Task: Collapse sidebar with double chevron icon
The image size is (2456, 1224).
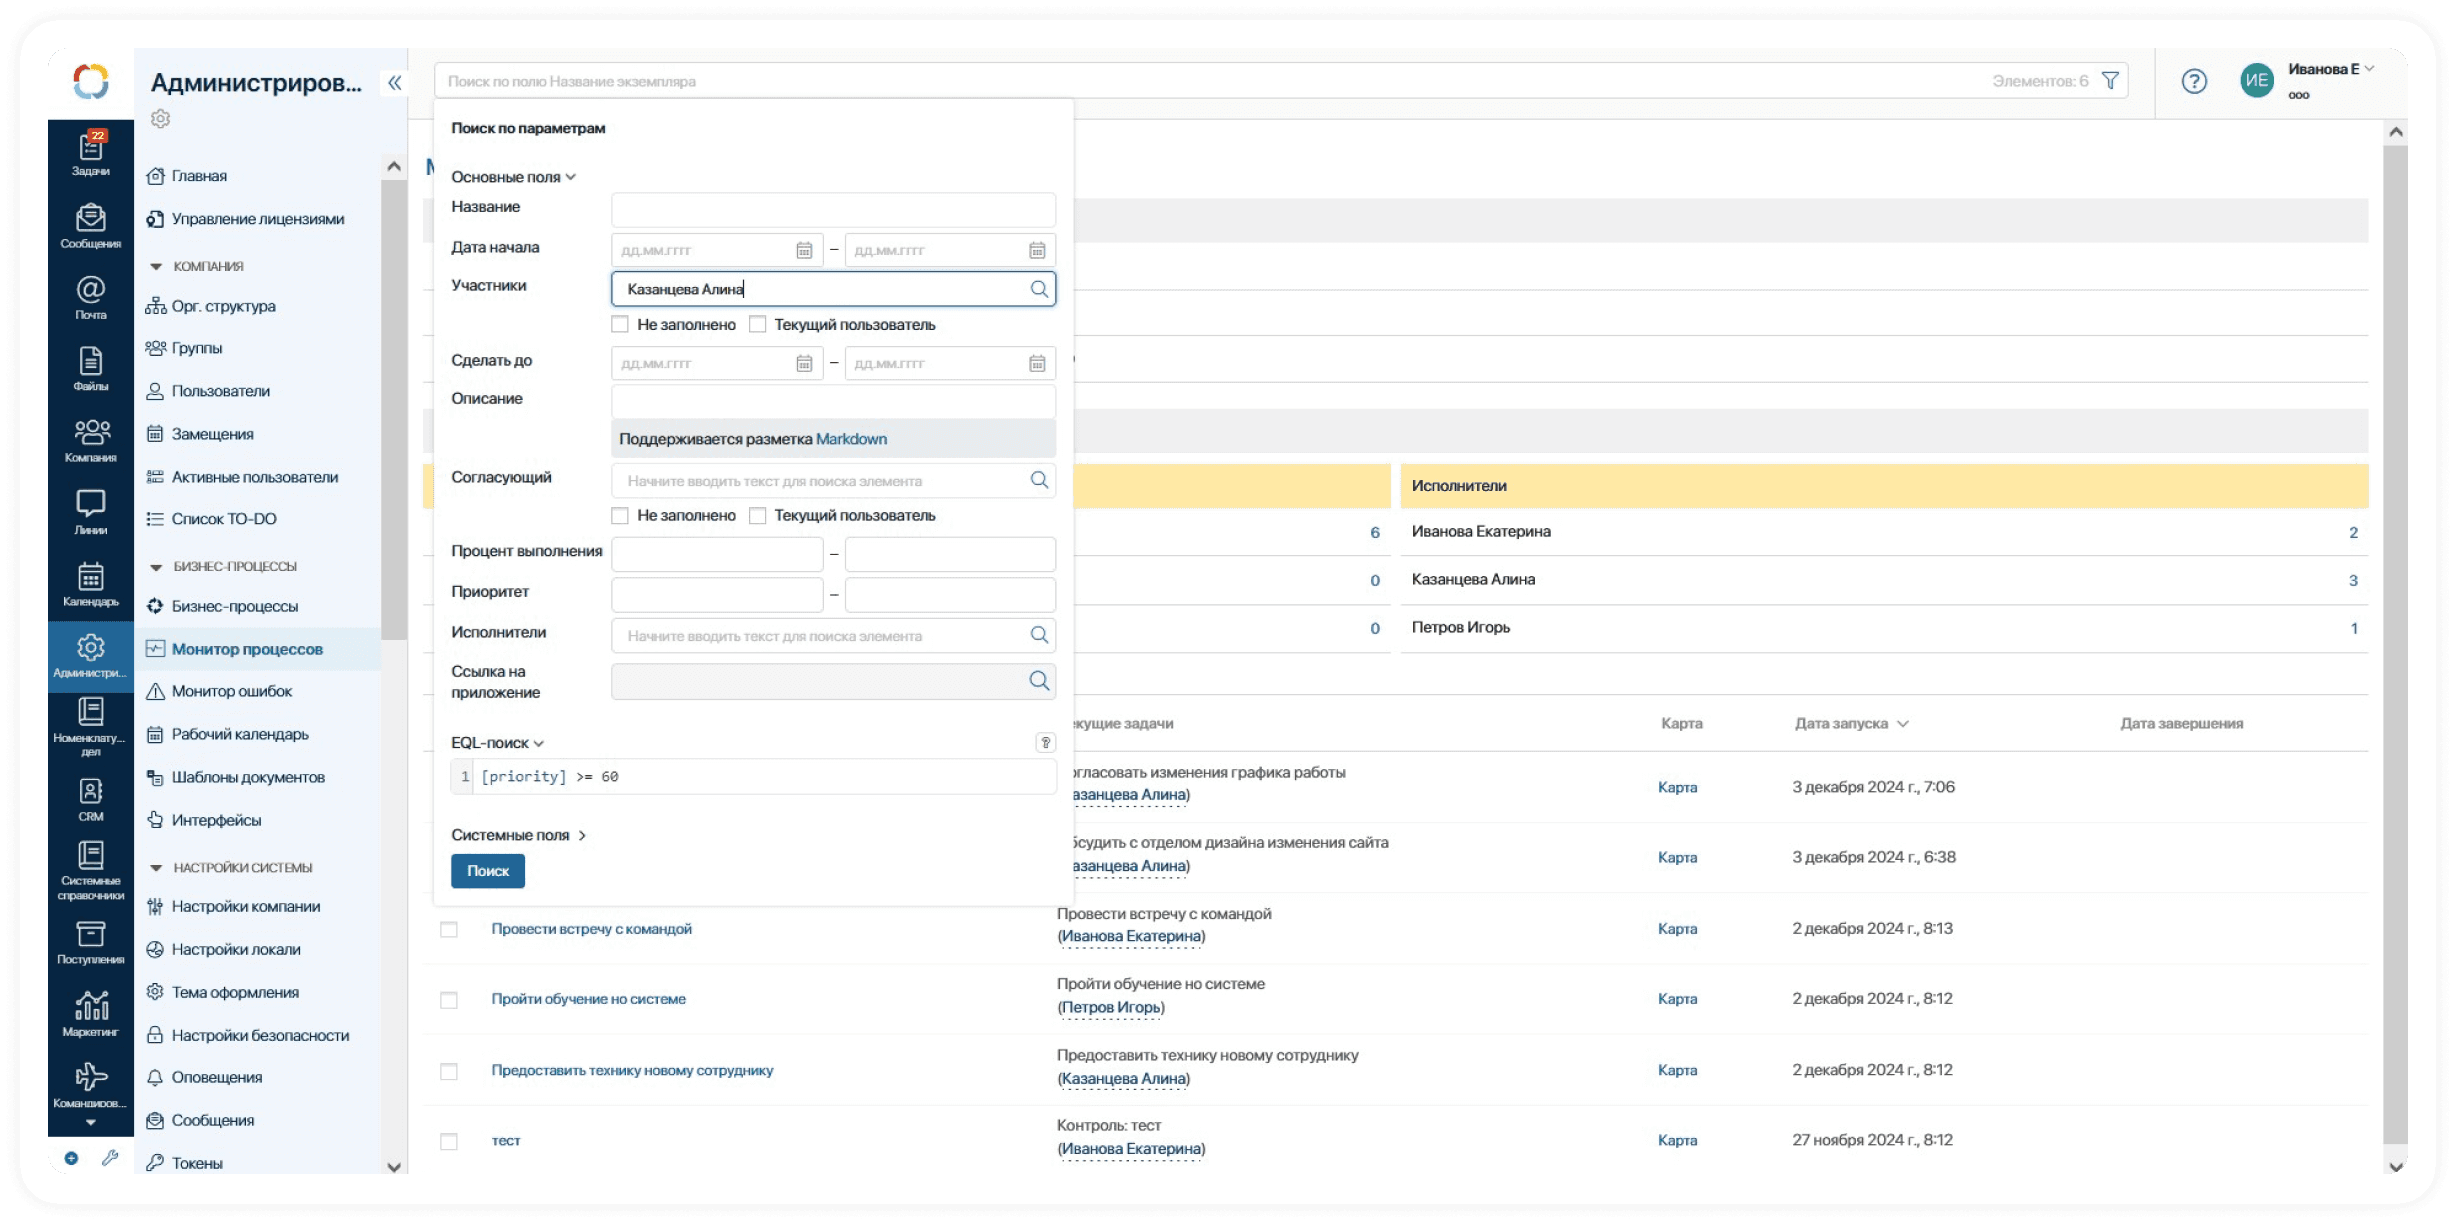Action: pyautogui.click(x=395, y=83)
